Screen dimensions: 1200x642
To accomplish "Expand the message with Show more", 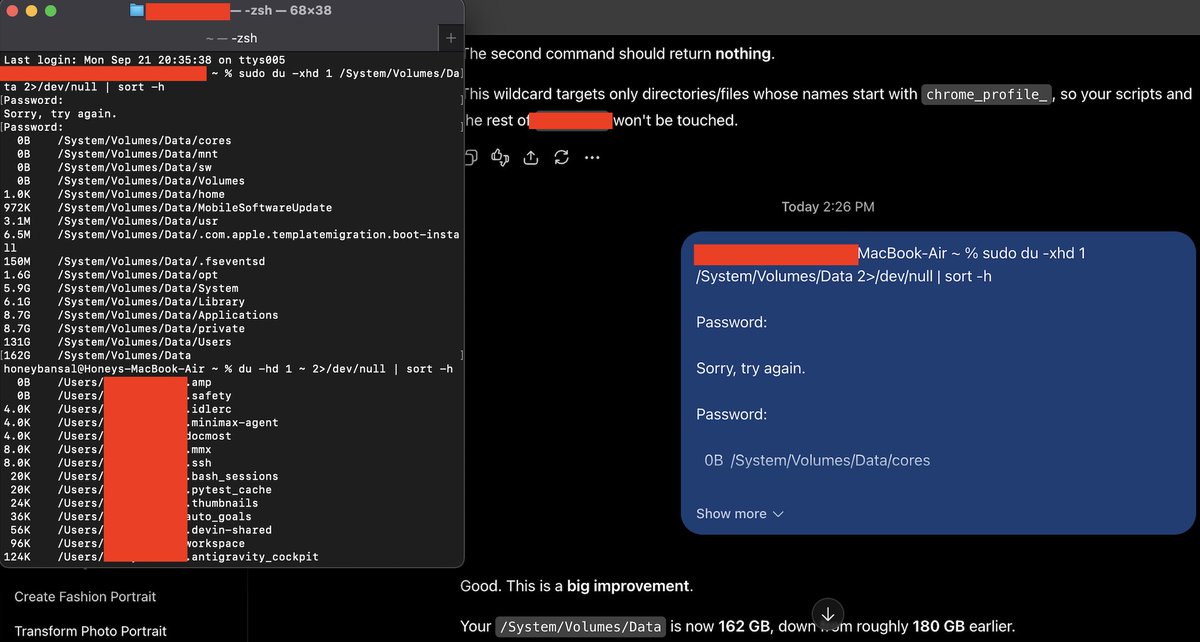I will [740, 514].
